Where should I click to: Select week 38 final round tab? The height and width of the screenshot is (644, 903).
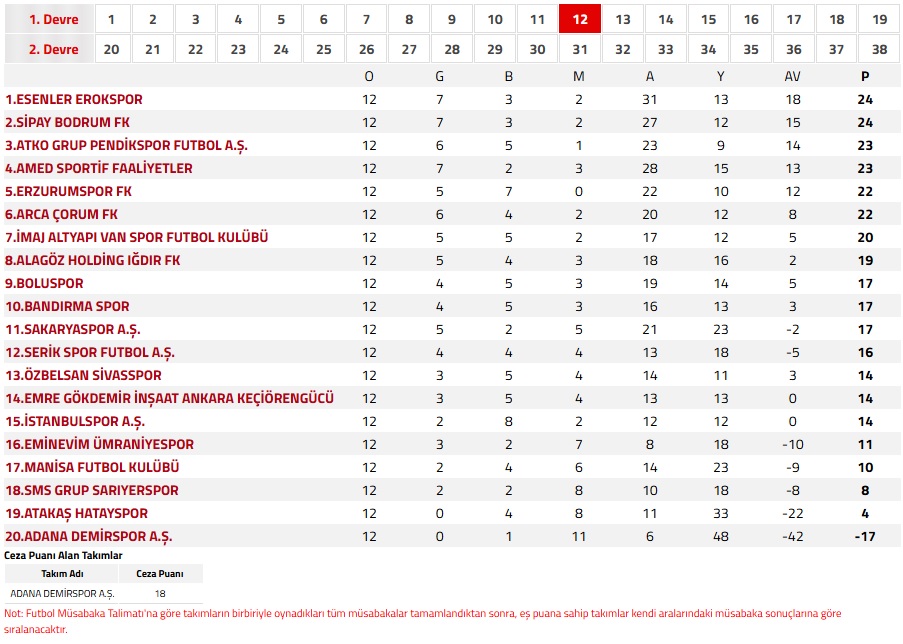click(x=879, y=49)
